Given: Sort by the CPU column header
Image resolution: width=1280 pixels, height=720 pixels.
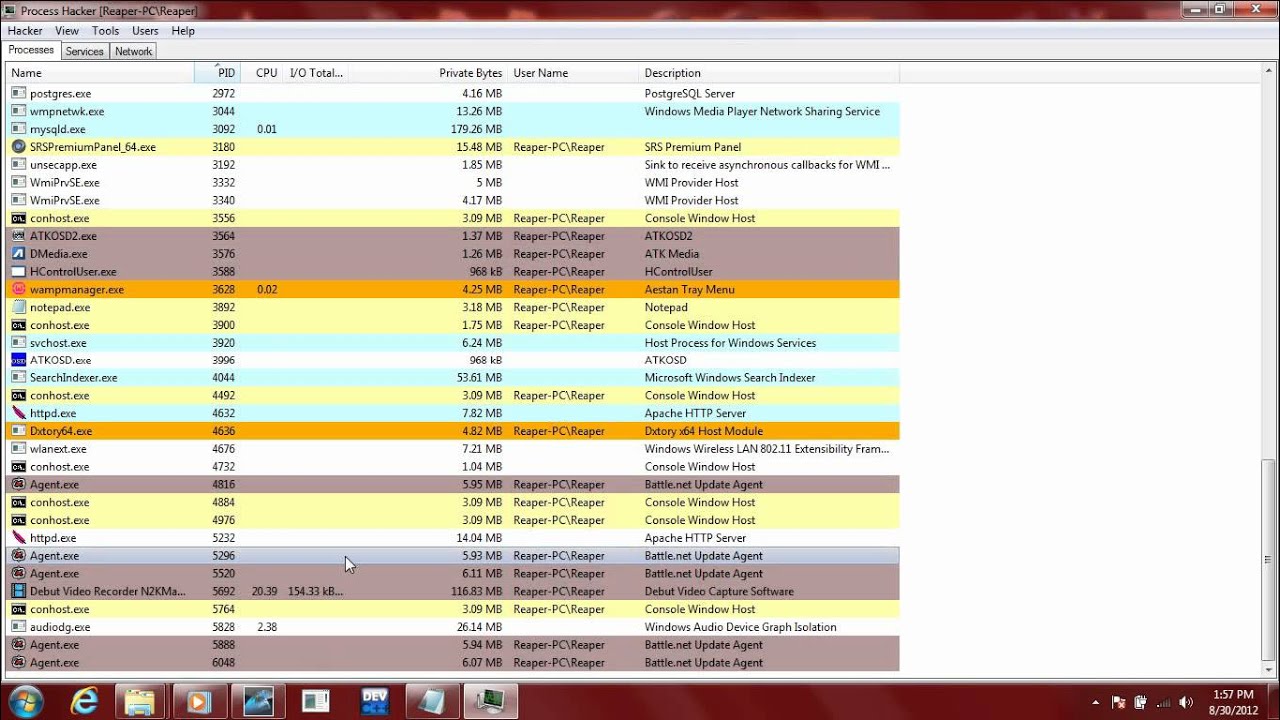Looking at the screenshot, I should point(262,73).
